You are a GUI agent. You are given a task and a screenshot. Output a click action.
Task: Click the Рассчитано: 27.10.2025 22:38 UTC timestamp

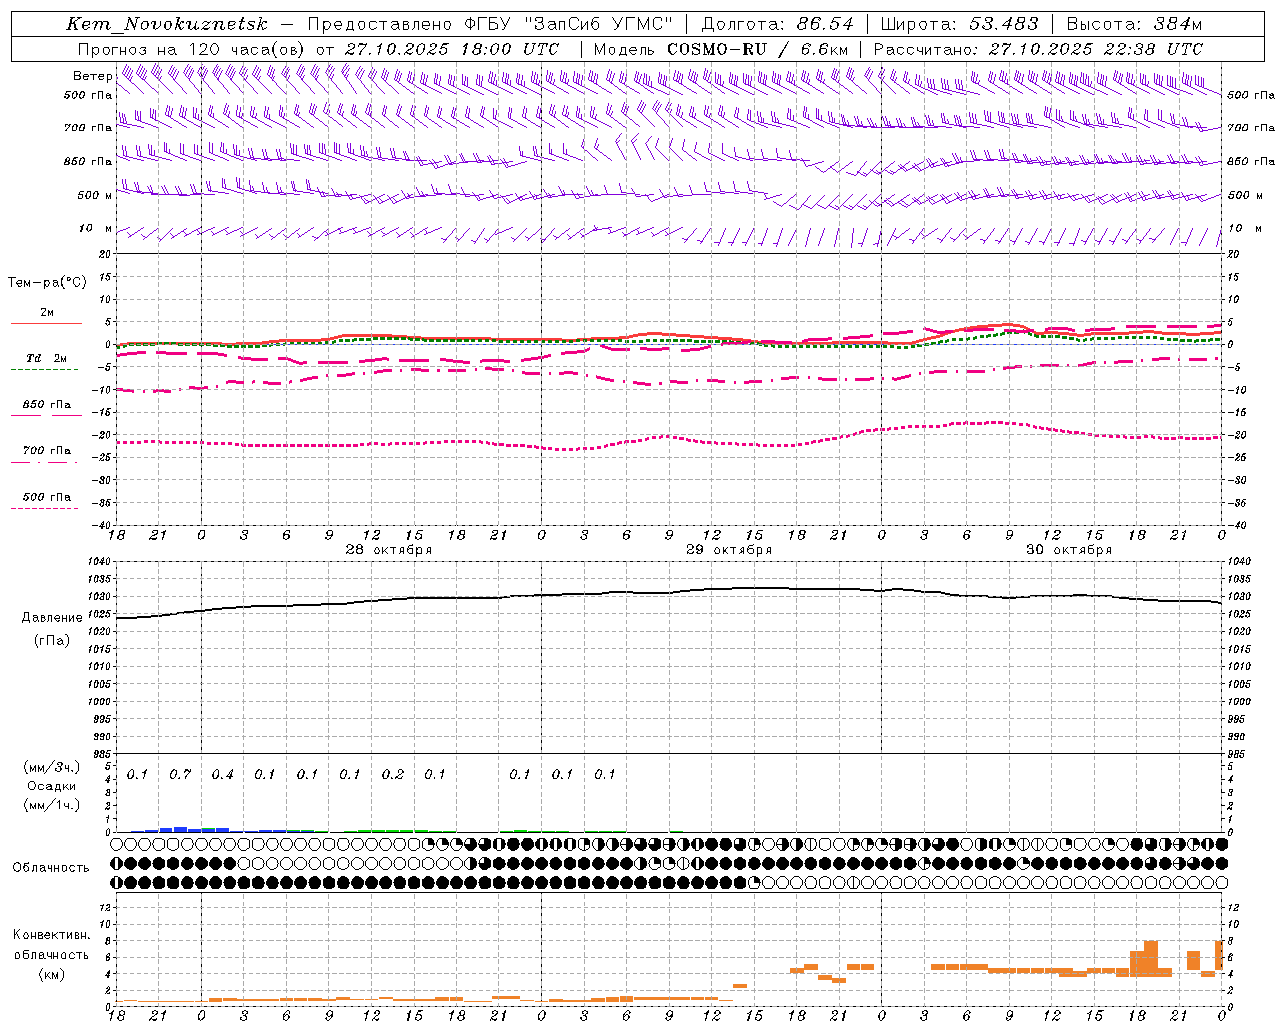(1038, 49)
